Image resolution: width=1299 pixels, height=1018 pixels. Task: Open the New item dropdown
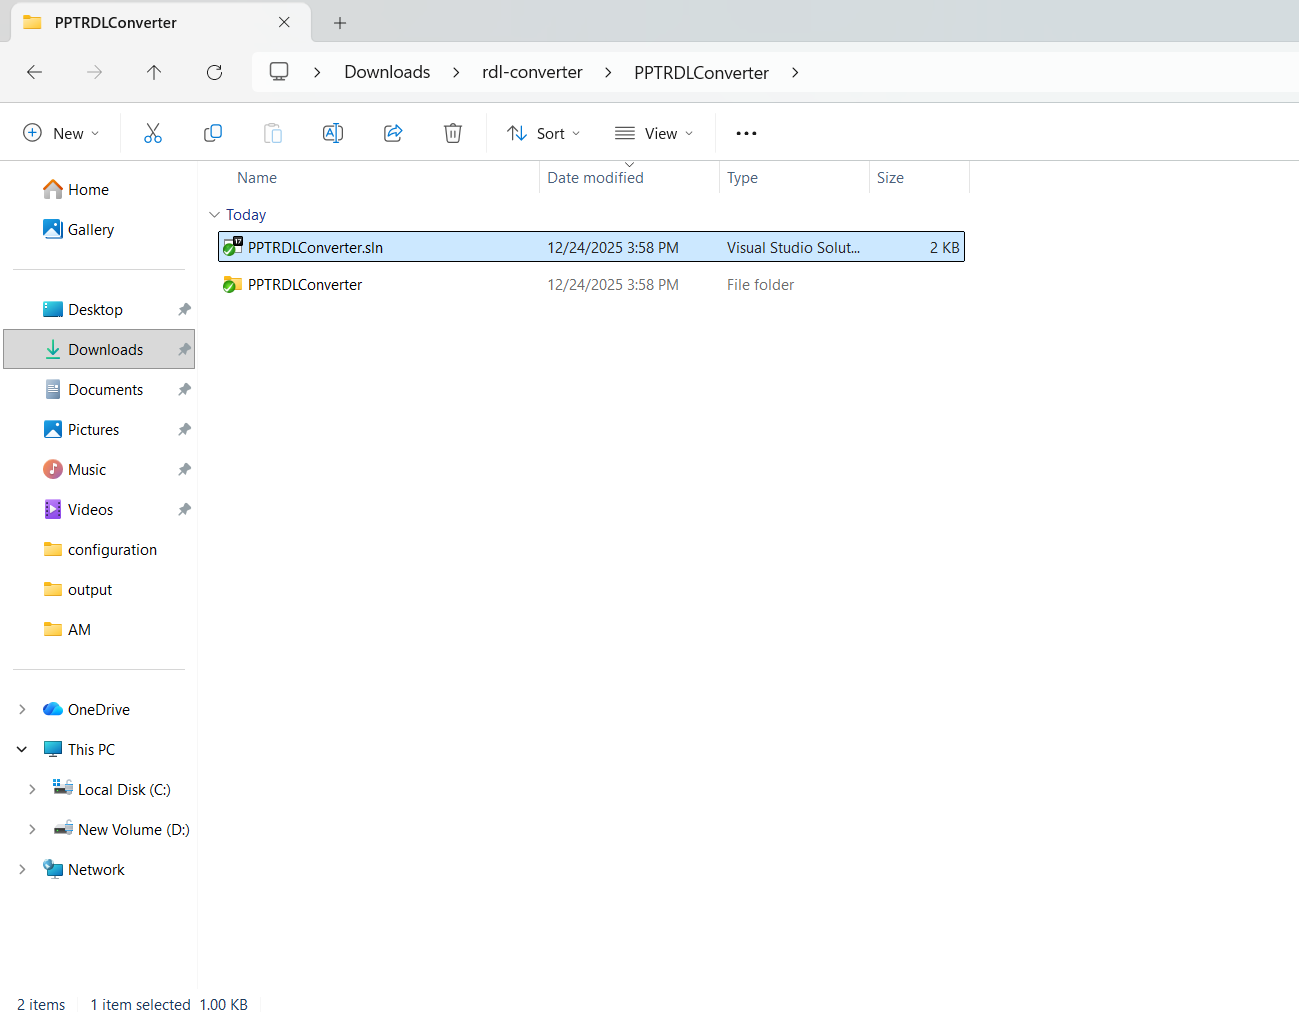(61, 132)
